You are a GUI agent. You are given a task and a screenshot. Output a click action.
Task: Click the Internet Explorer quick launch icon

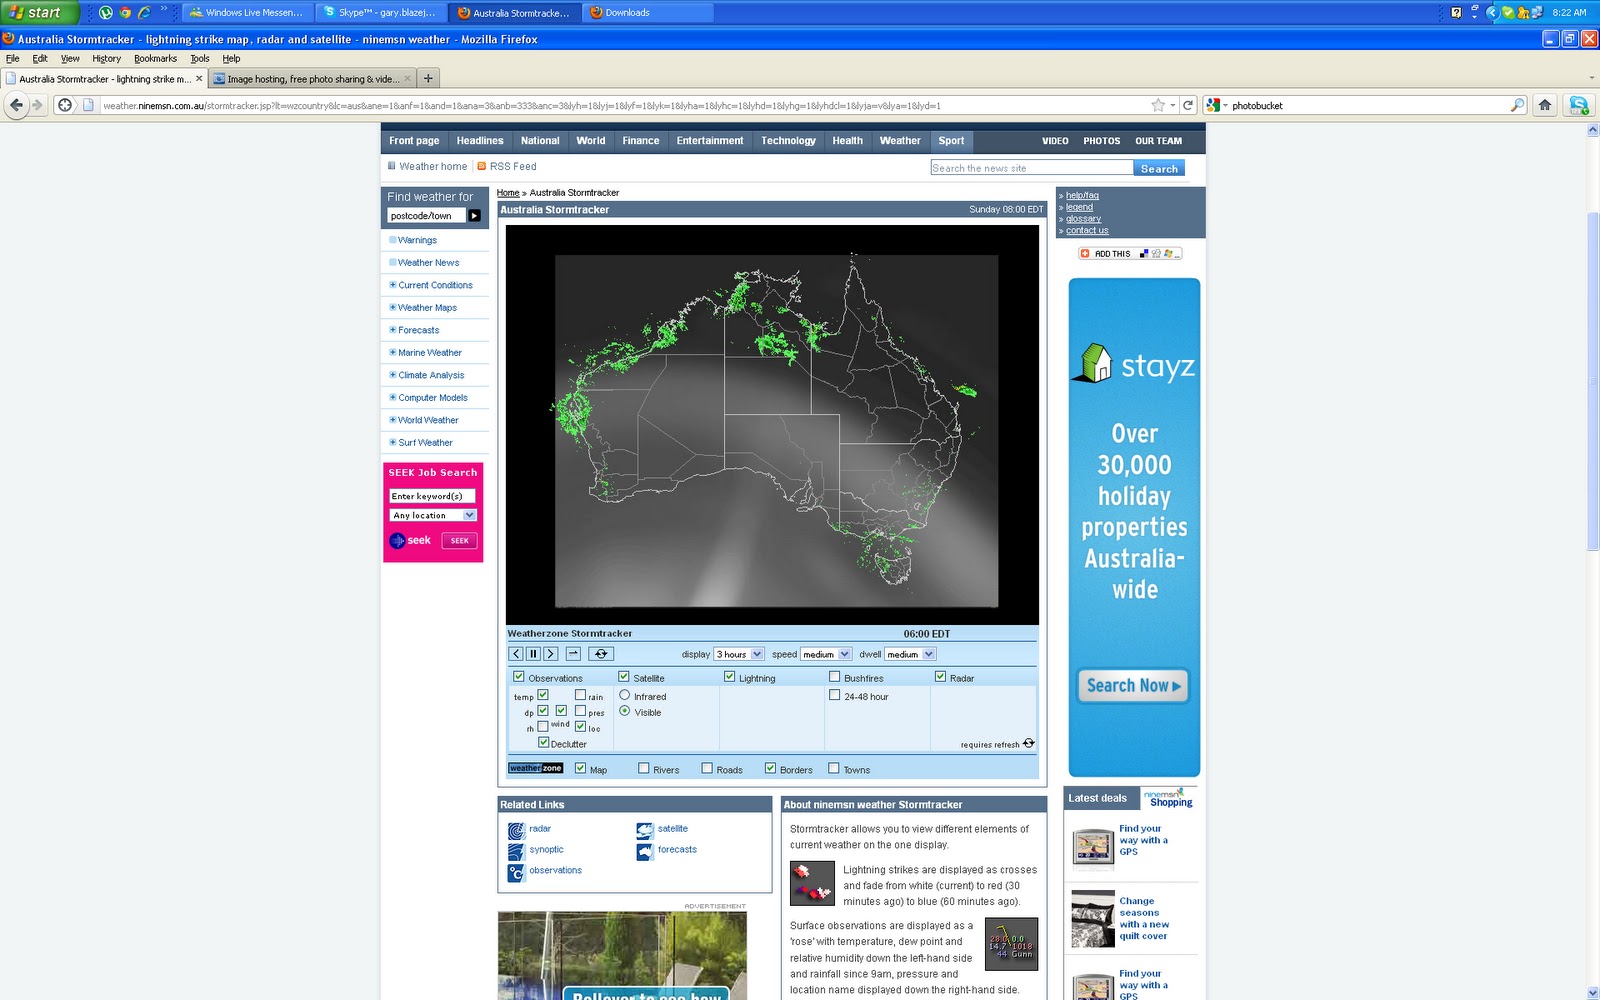(144, 12)
